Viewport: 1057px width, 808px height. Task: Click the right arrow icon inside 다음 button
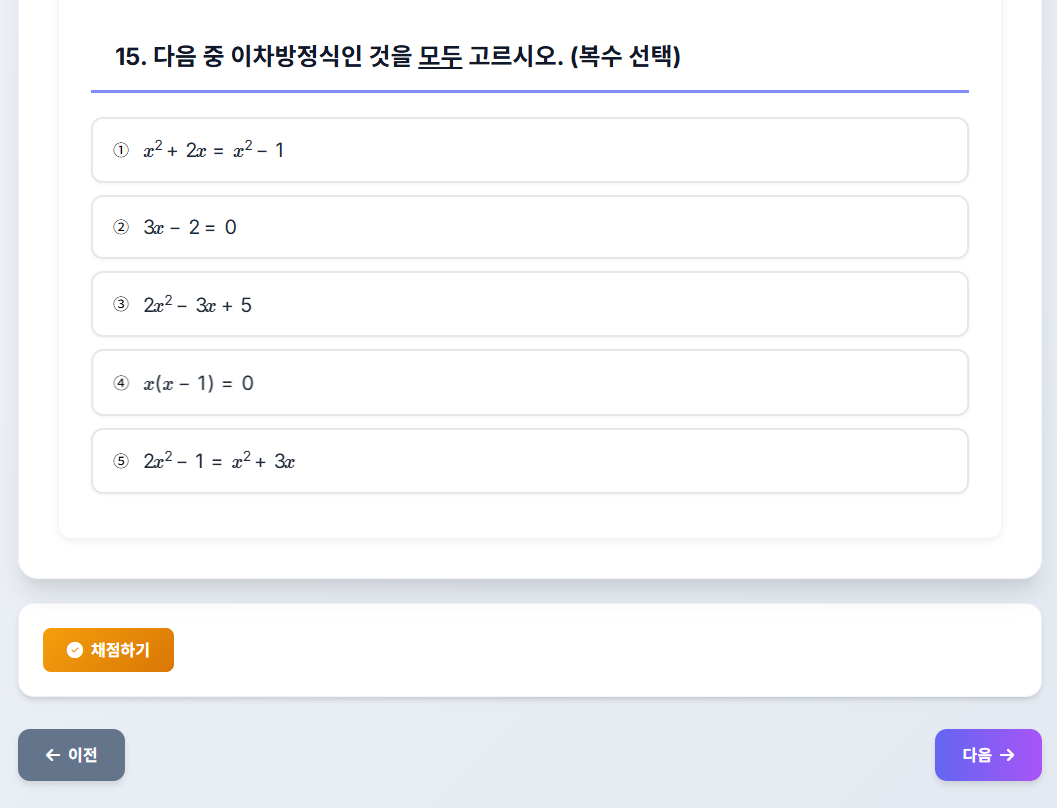1008,755
